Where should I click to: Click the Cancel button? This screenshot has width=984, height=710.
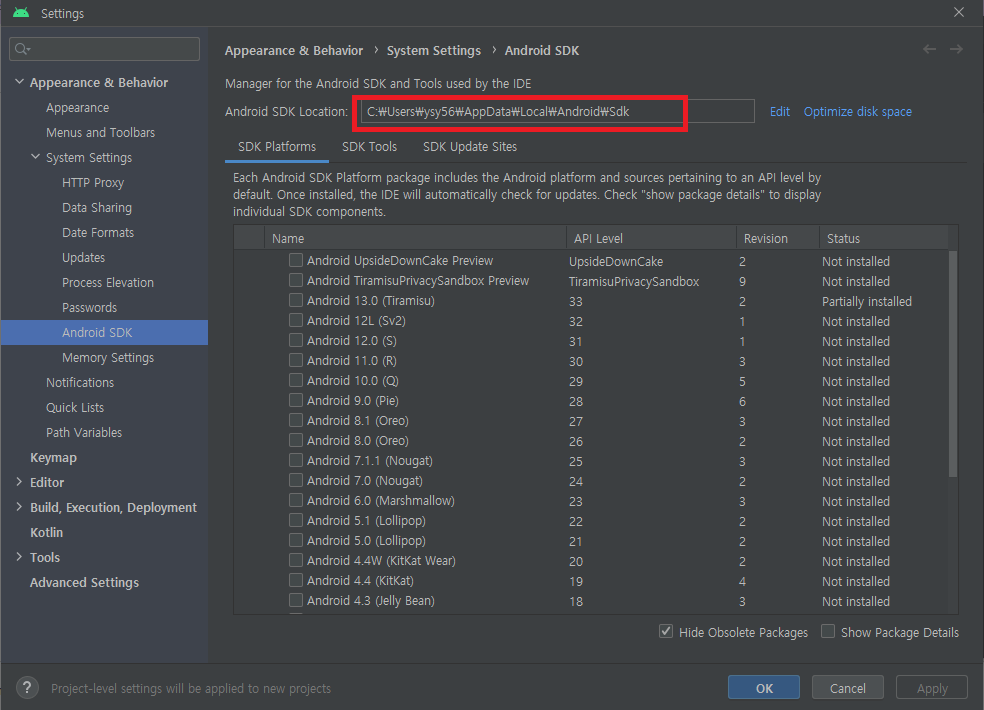tap(847, 688)
